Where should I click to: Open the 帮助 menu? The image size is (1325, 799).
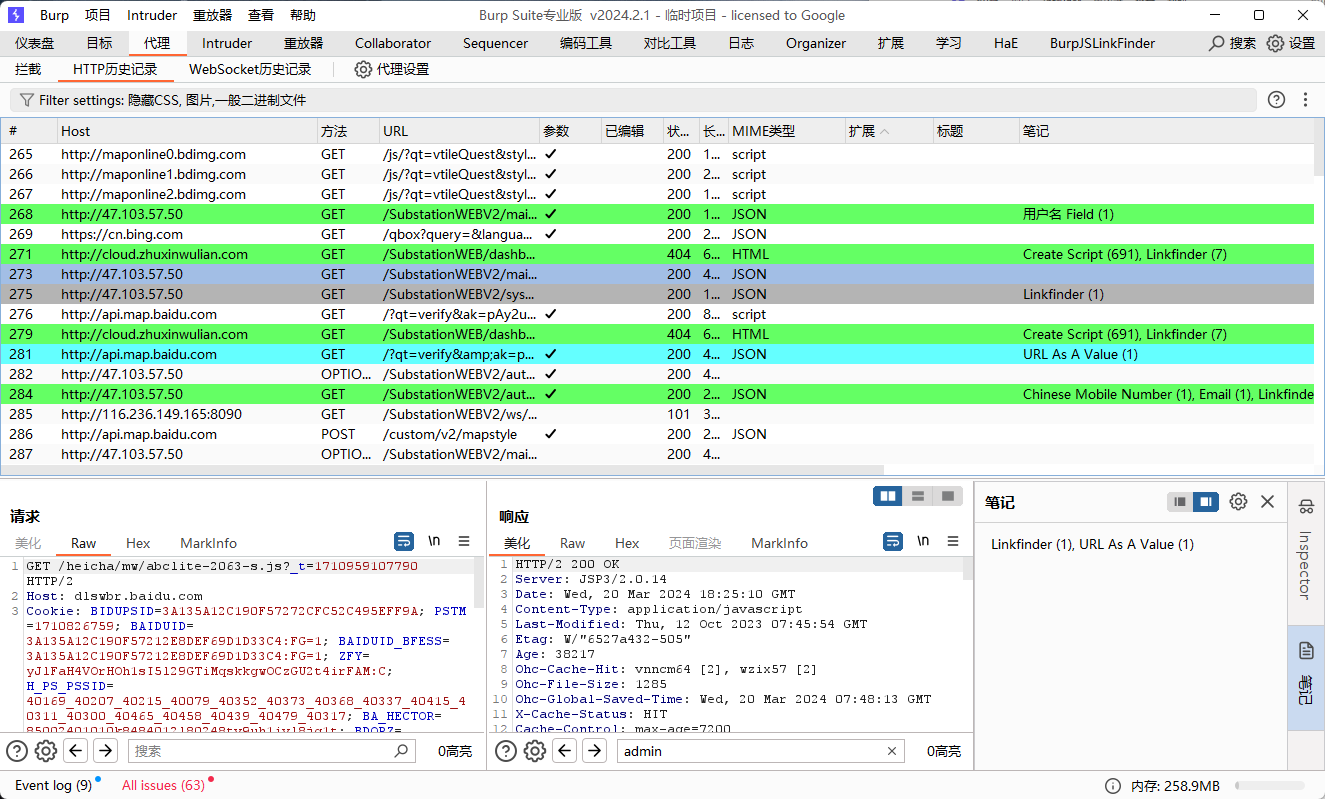tap(302, 15)
